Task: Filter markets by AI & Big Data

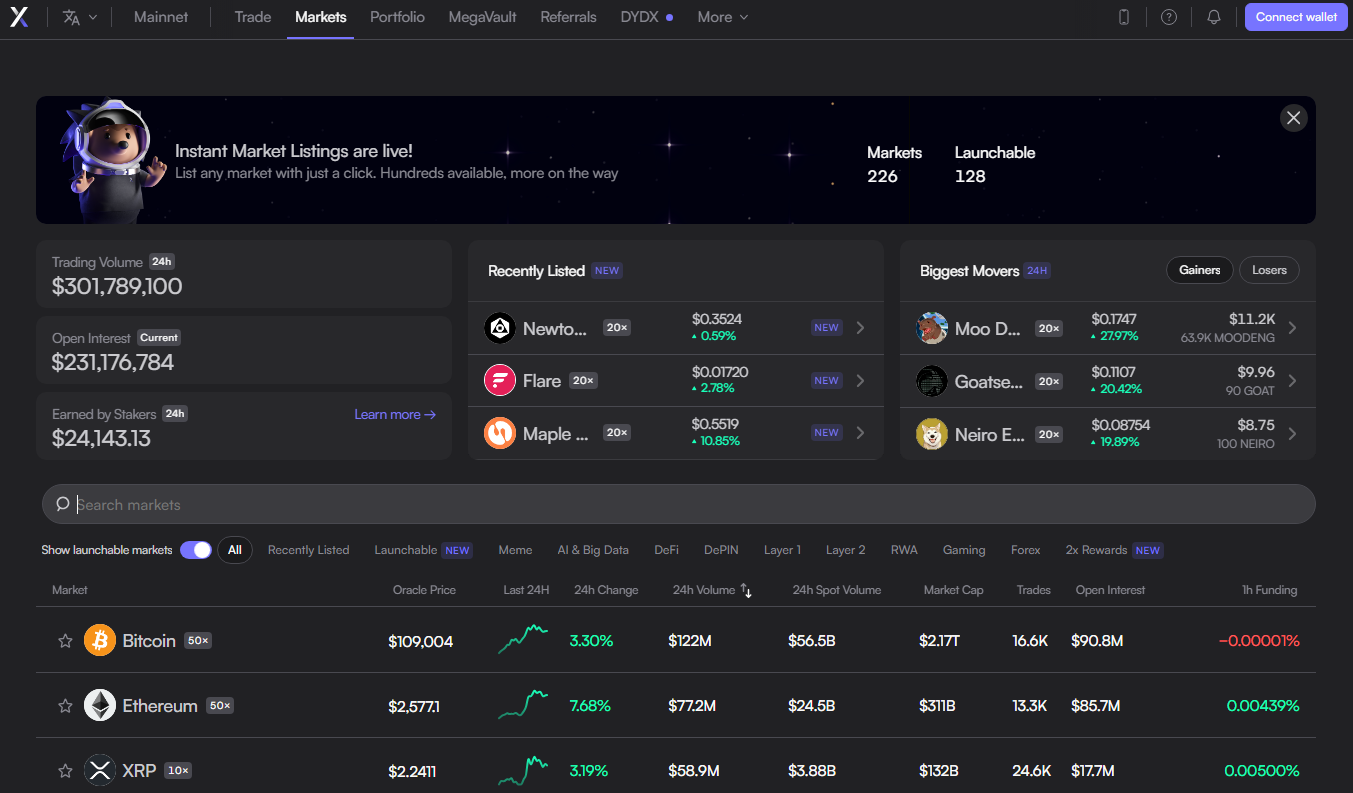Action: (593, 550)
